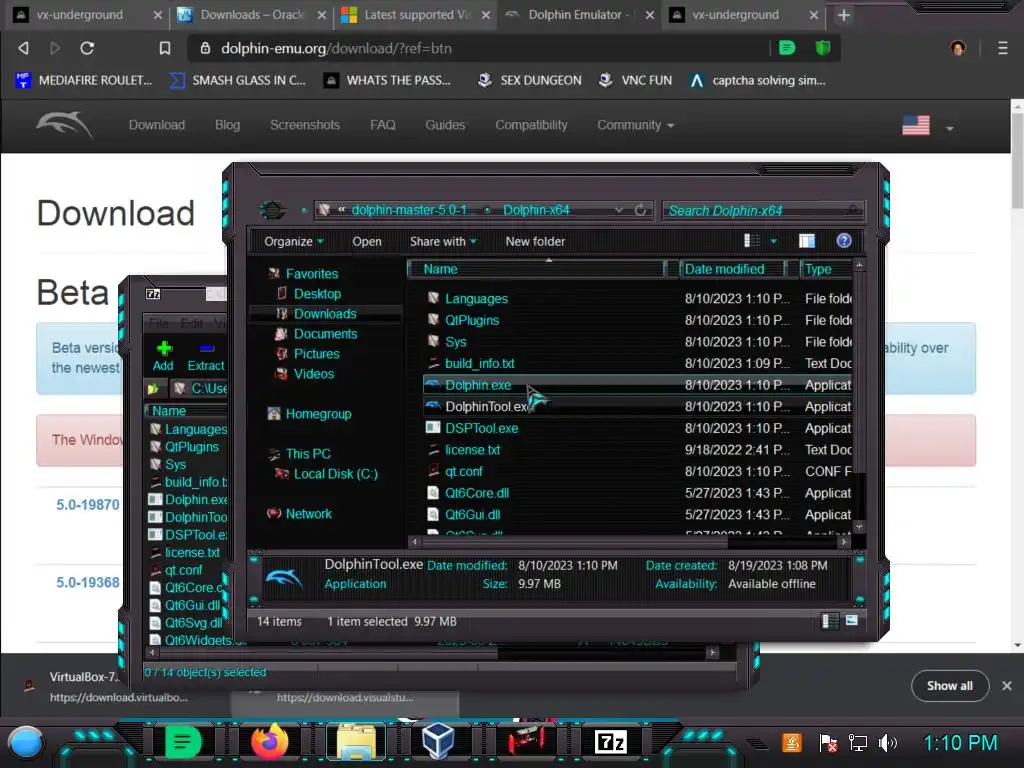Expand address bar history dropdown
The width and height of the screenshot is (1024, 768).
(618, 210)
